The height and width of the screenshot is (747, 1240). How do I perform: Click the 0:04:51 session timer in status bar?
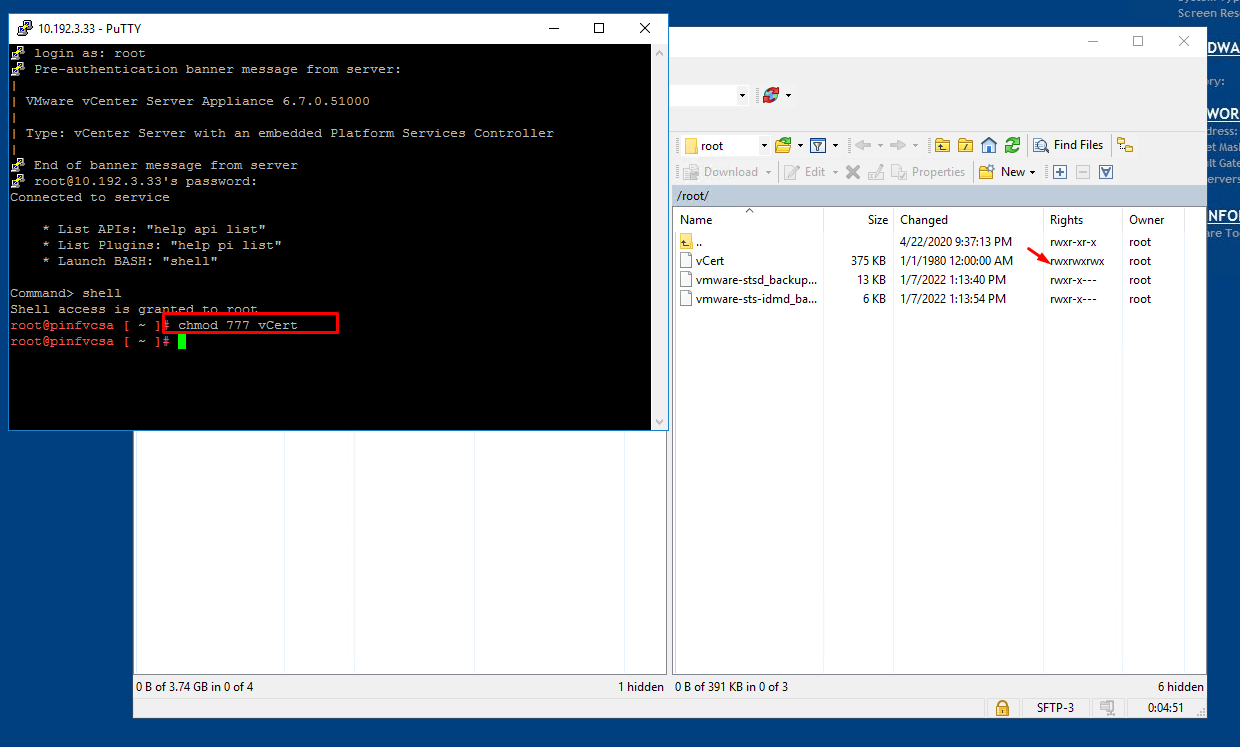[x=1165, y=708]
